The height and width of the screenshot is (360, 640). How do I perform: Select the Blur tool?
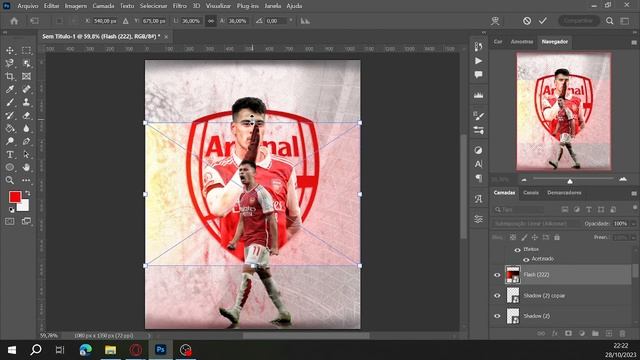(26, 129)
